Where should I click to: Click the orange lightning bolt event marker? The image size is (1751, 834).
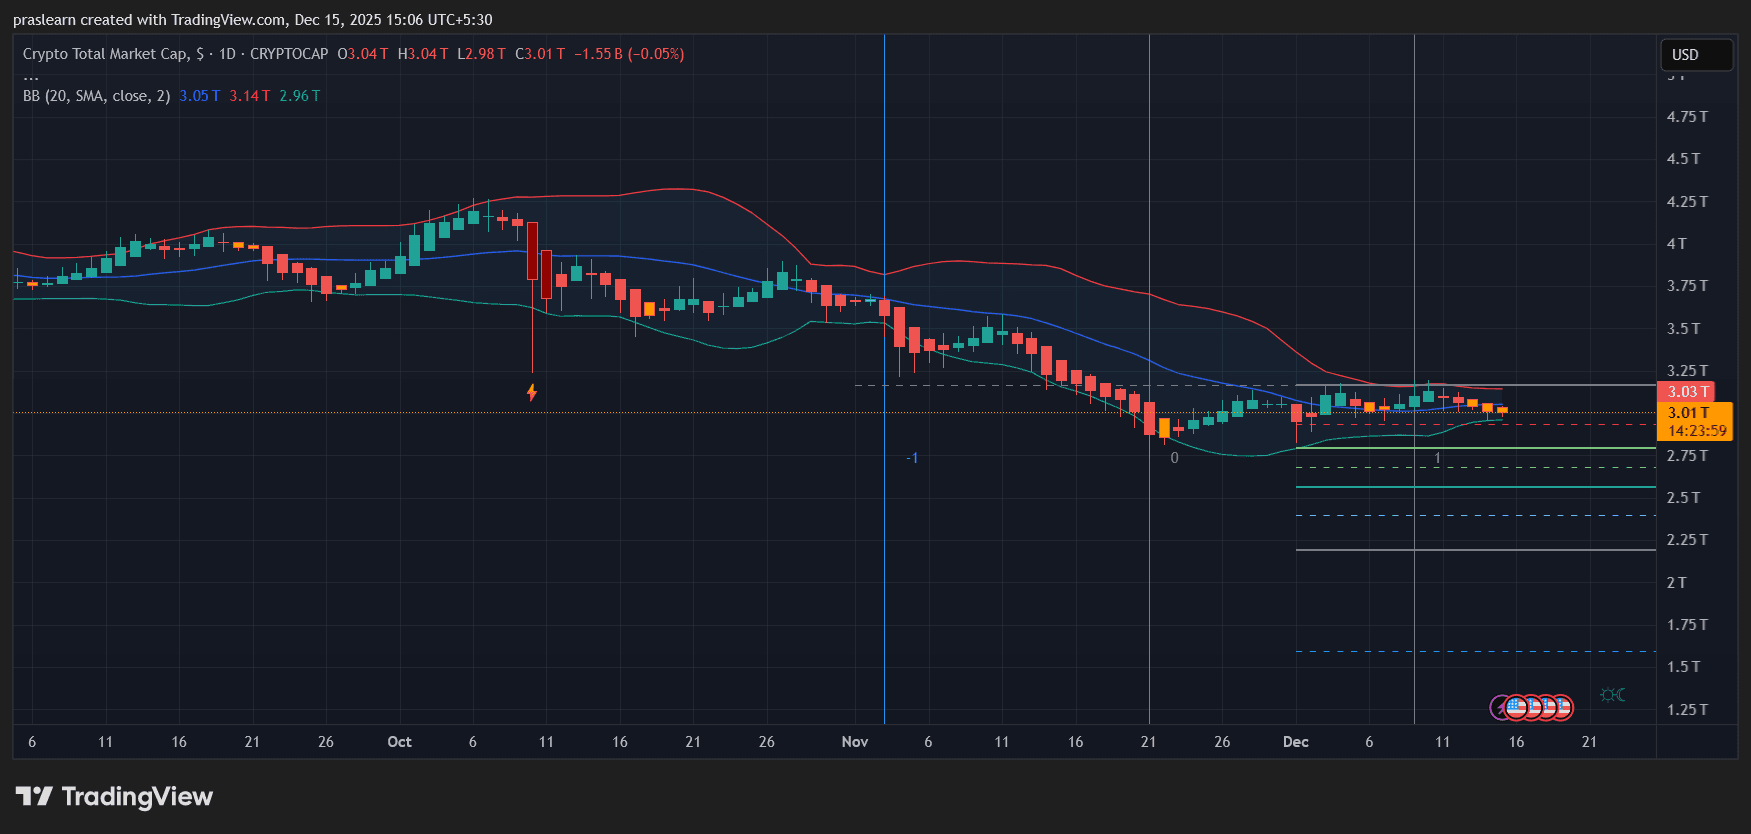532,392
